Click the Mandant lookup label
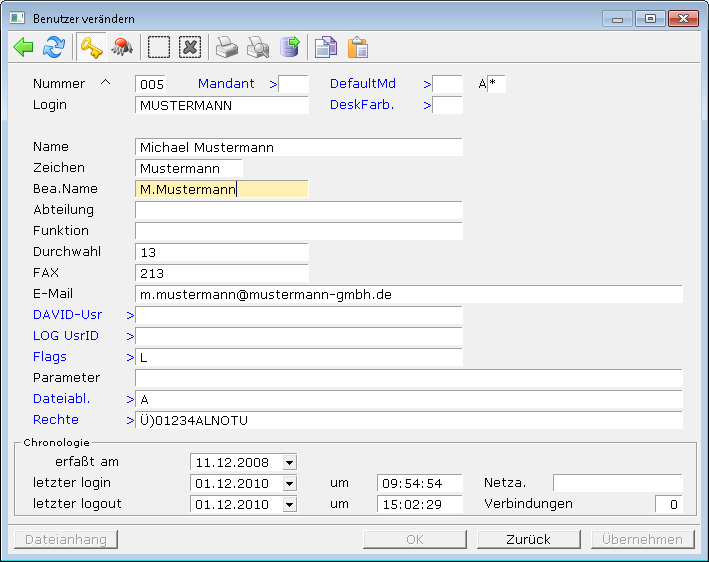The height and width of the screenshot is (562, 709). click(226, 84)
